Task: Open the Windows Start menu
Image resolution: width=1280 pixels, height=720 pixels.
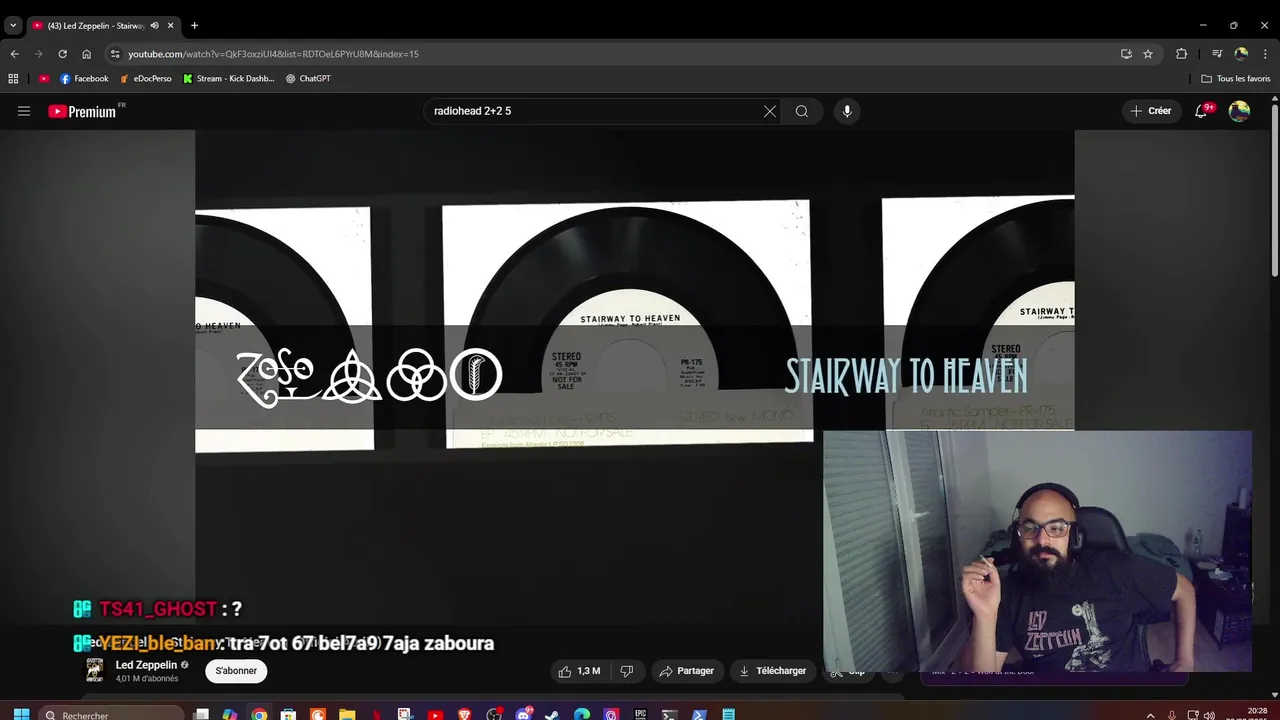Action: pyautogui.click(x=20, y=714)
